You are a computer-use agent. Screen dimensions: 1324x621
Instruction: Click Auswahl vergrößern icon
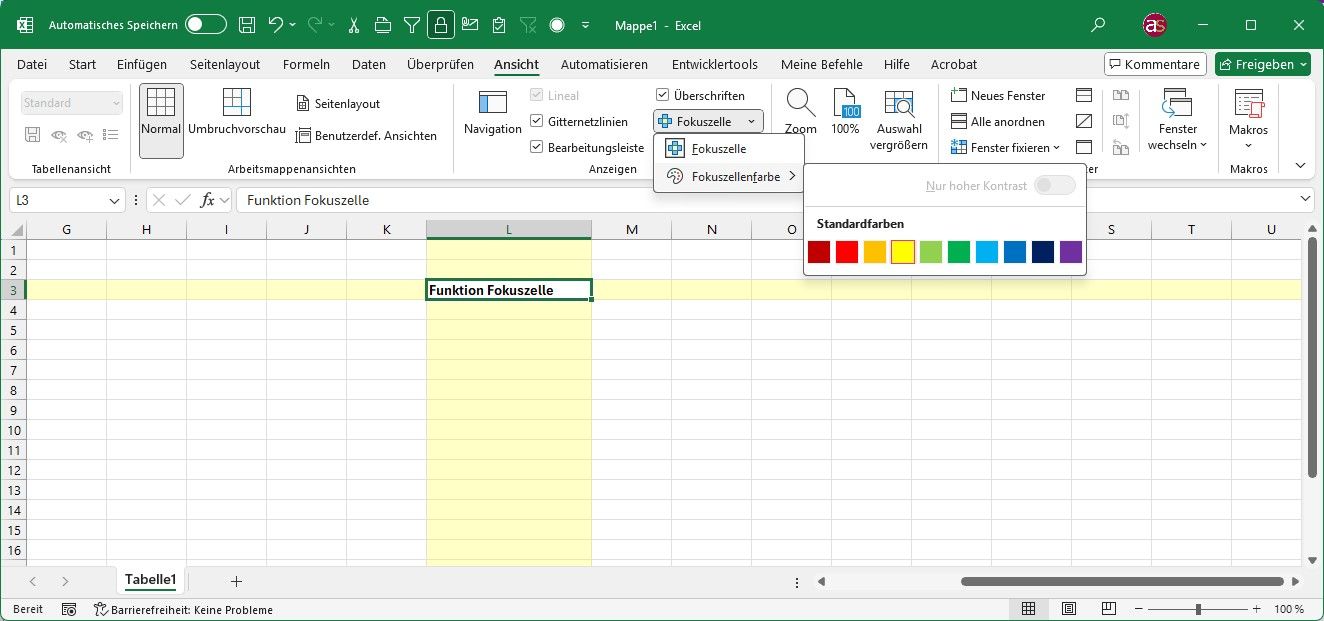[899, 104]
